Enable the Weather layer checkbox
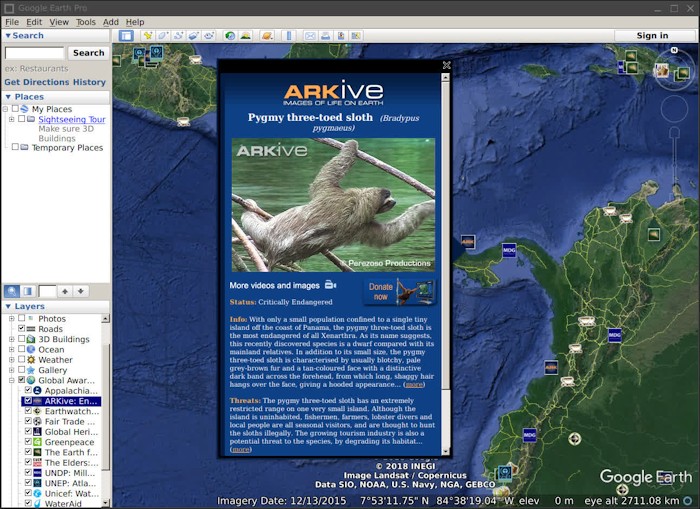700x509 pixels. (x=21, y=359)
